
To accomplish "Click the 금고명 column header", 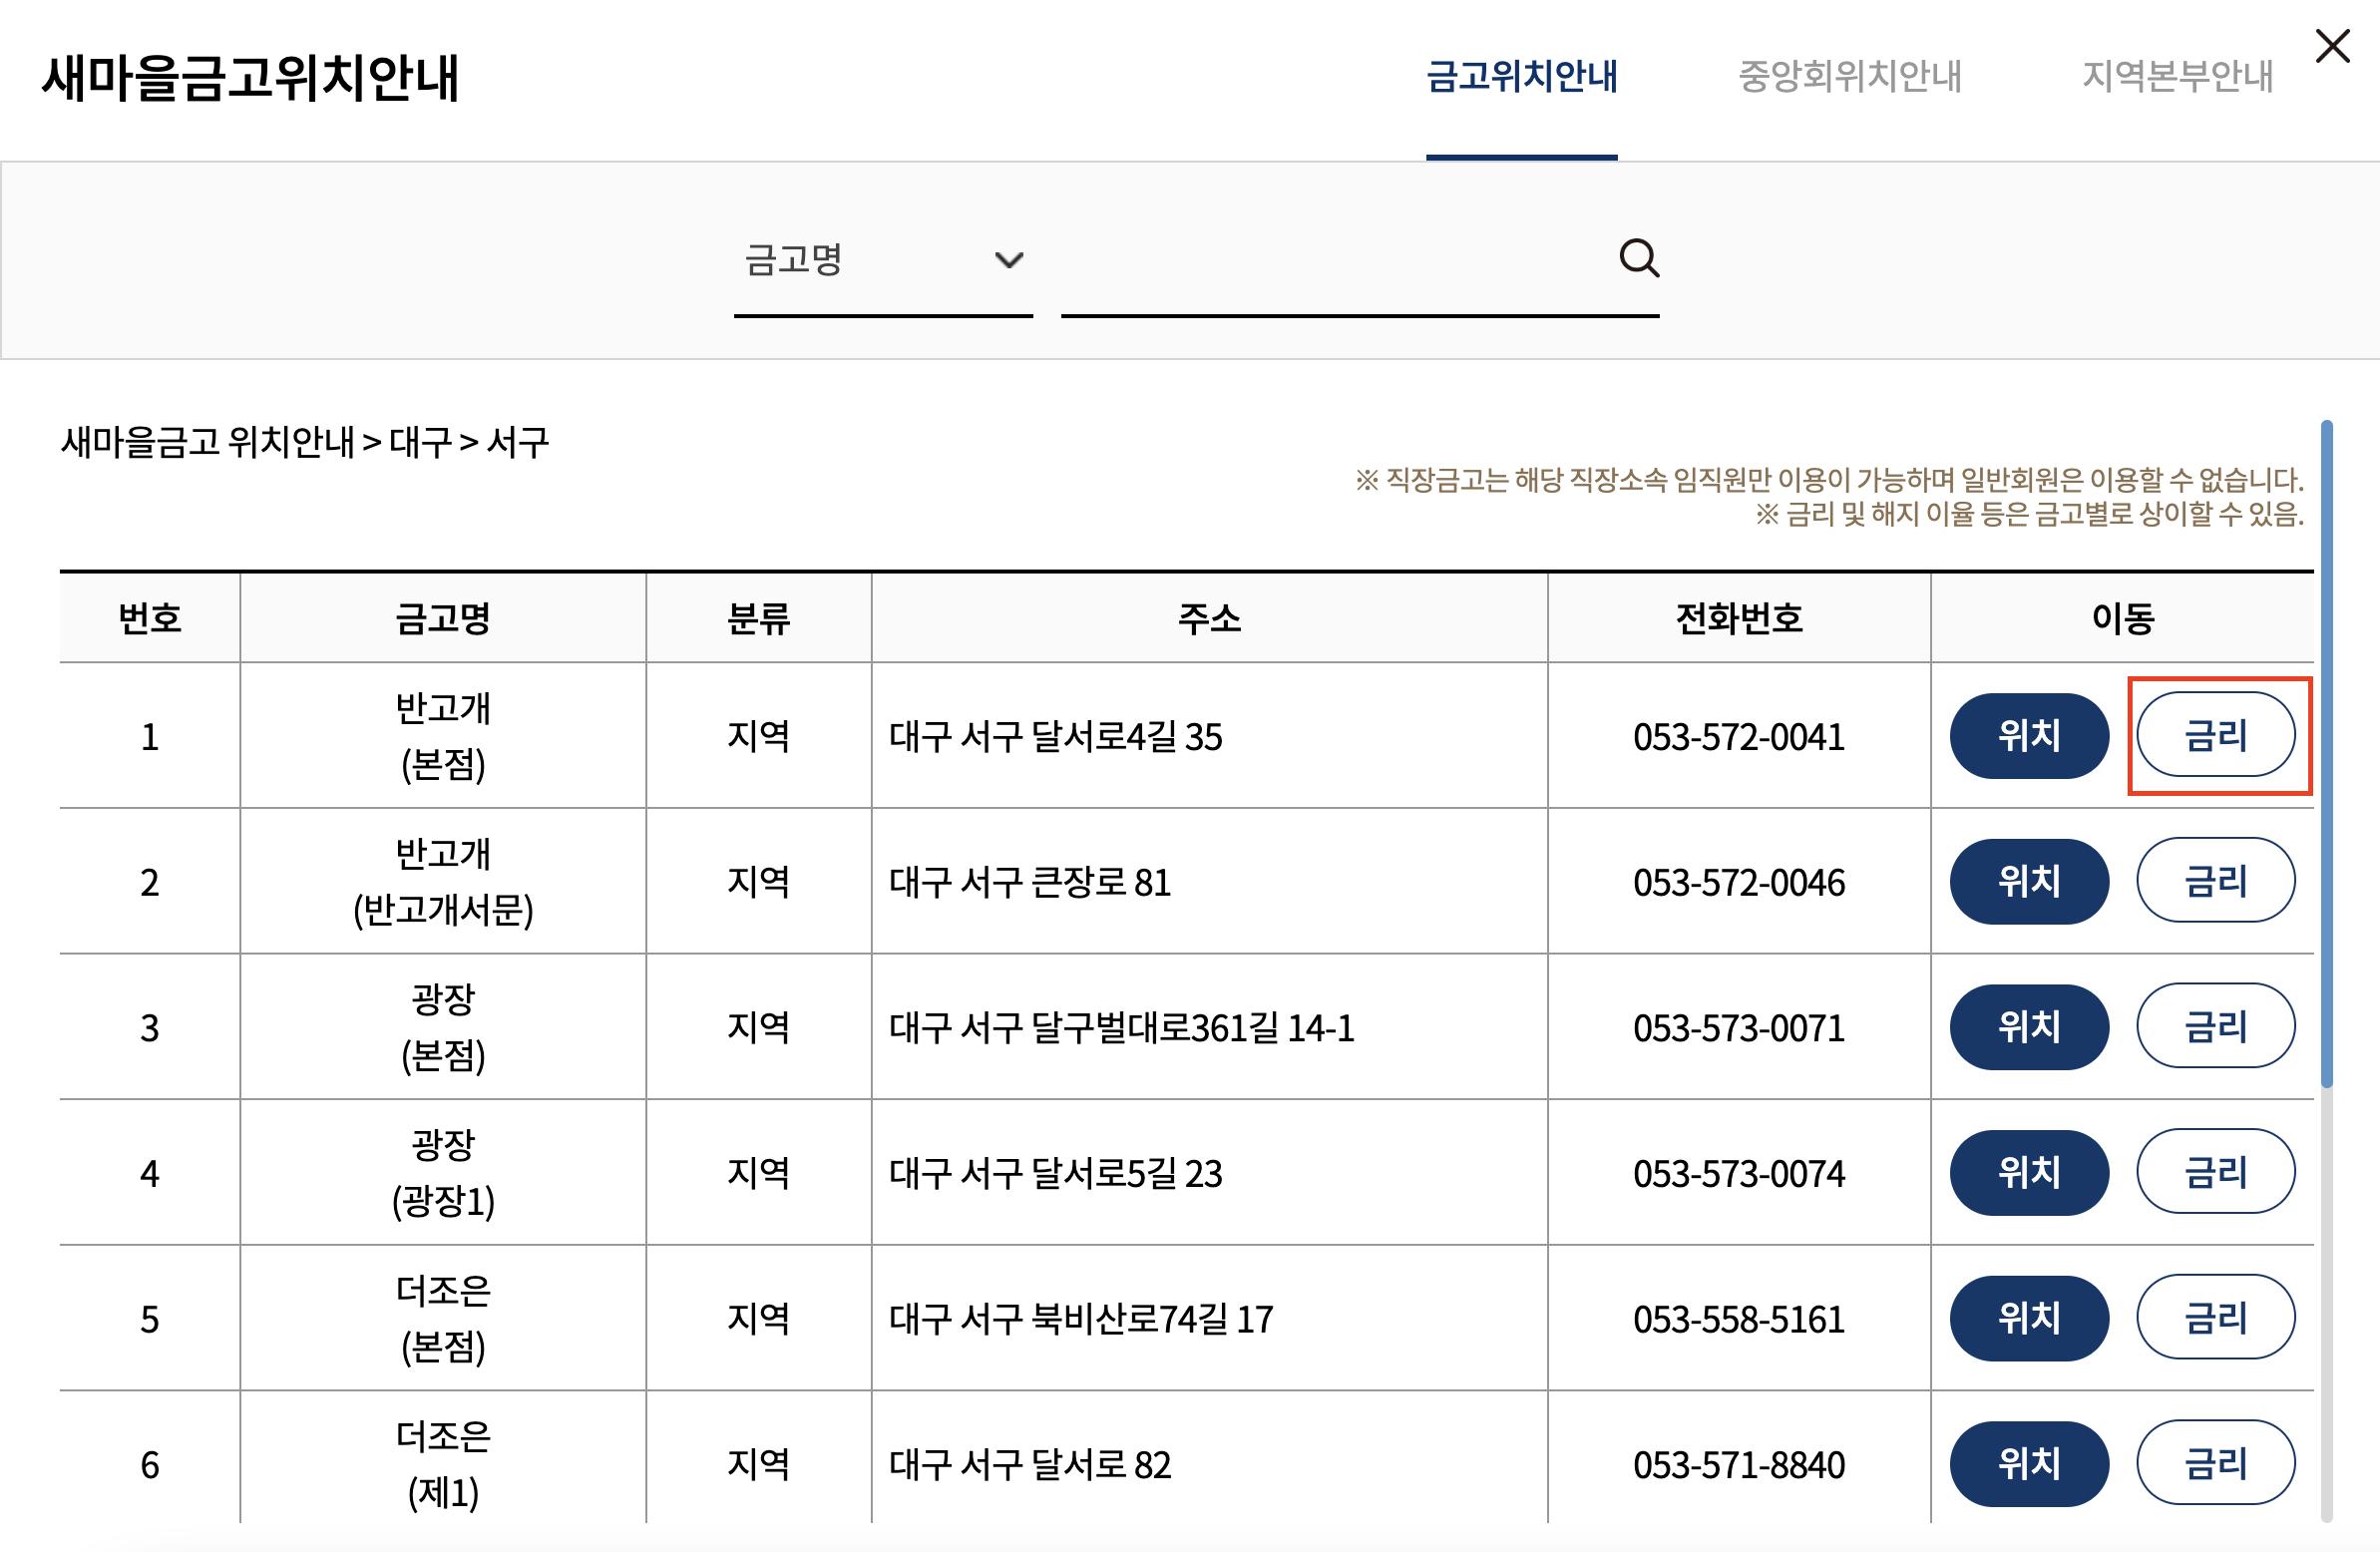I will pyautogui.click(x=443, y=618).
